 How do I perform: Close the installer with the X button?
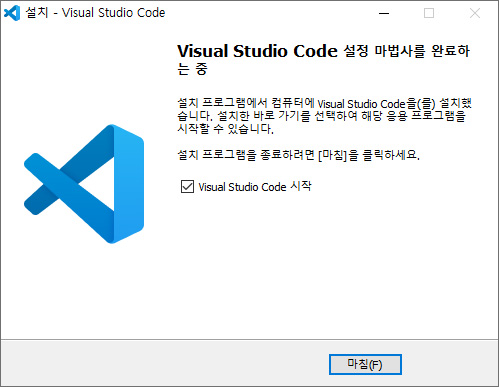475,13
